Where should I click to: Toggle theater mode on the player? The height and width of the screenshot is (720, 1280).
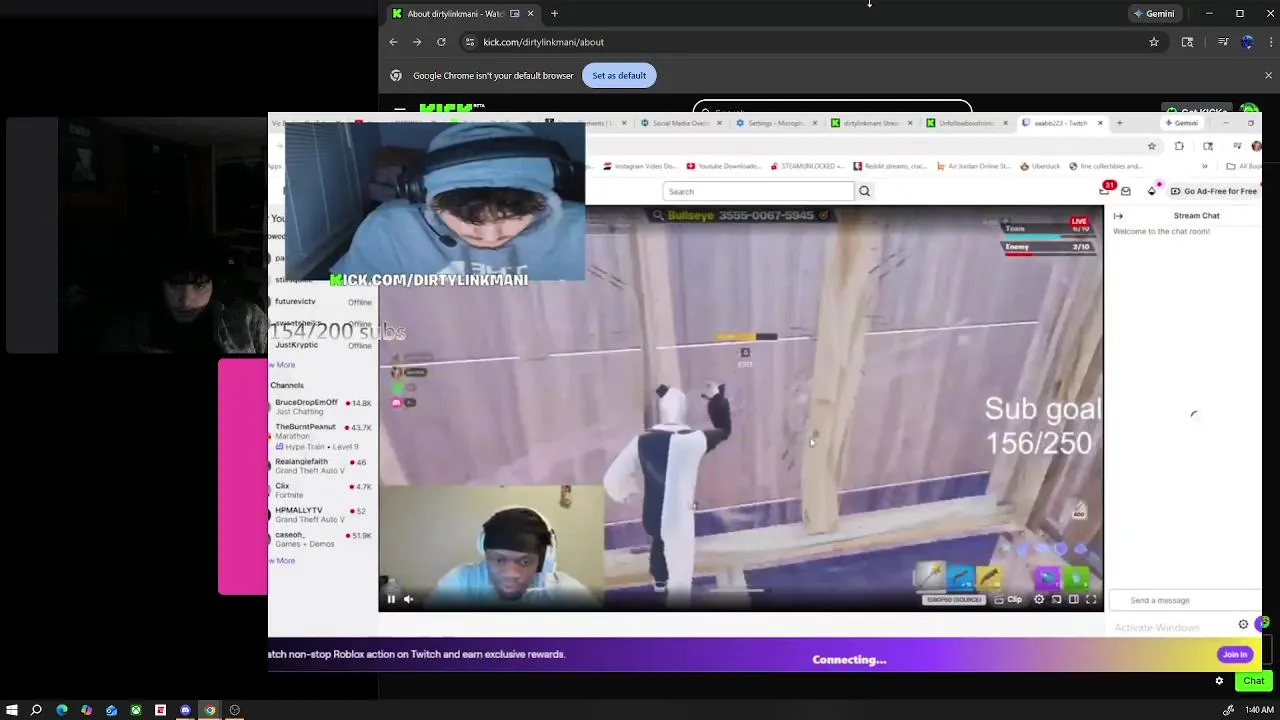click(1073, 599)
